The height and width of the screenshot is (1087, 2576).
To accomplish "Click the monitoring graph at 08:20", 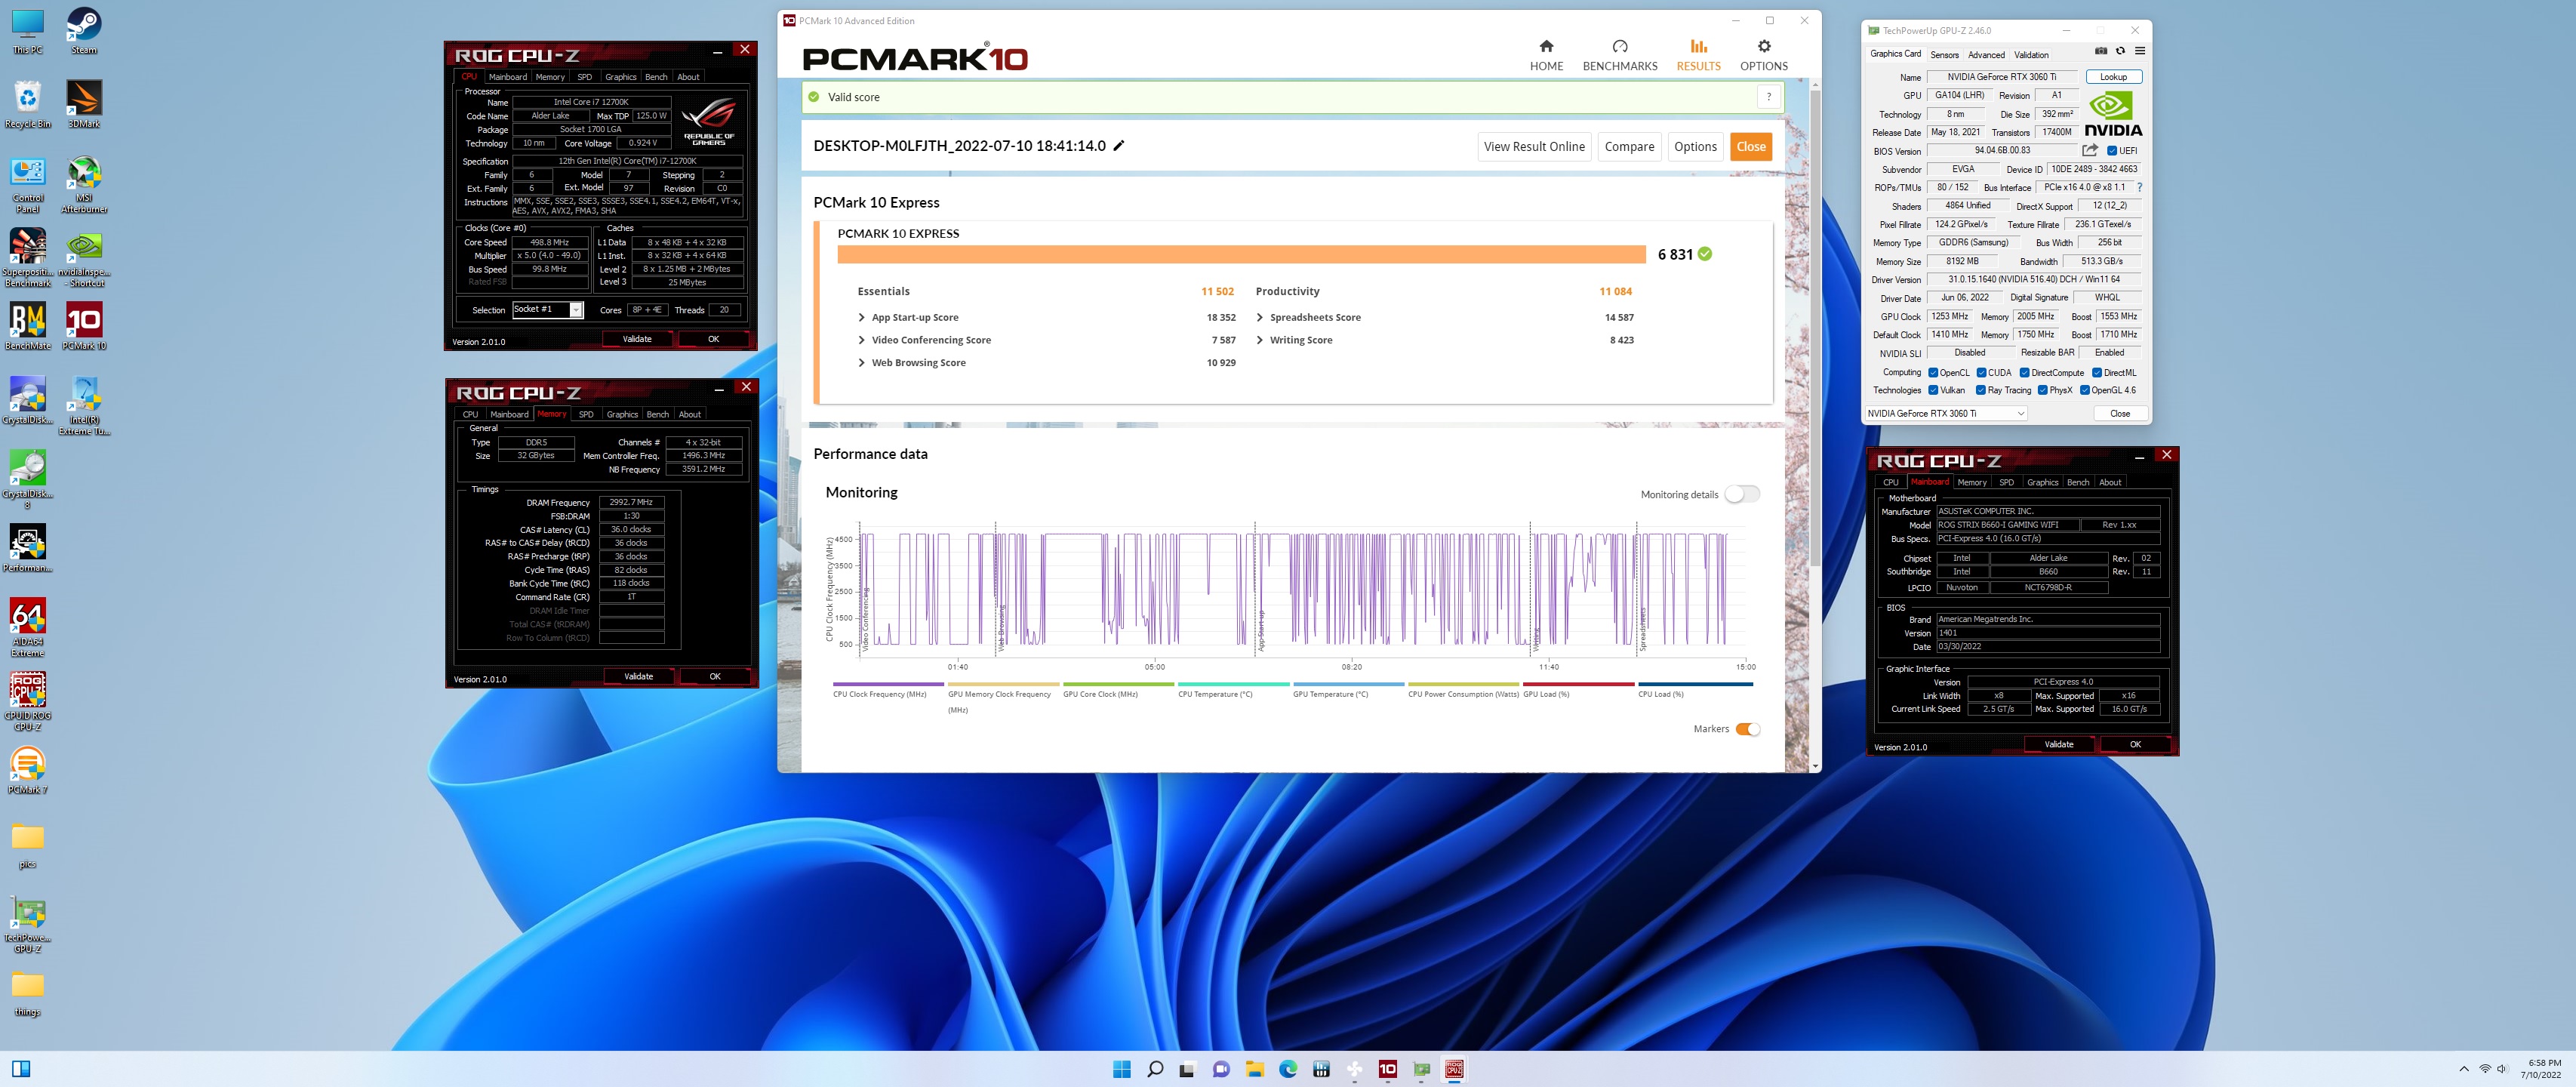I will coord(1351,590).
